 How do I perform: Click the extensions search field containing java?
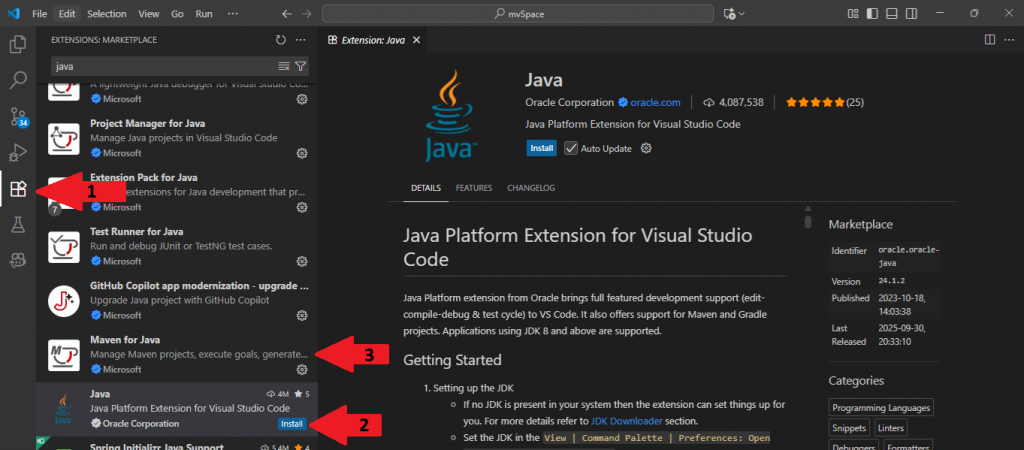[x=160, y=66]
